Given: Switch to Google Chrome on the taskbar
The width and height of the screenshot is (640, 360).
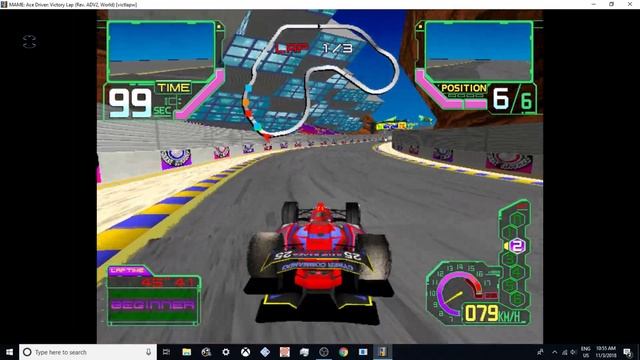Looking at the screenshot, I should pos(343,352).
